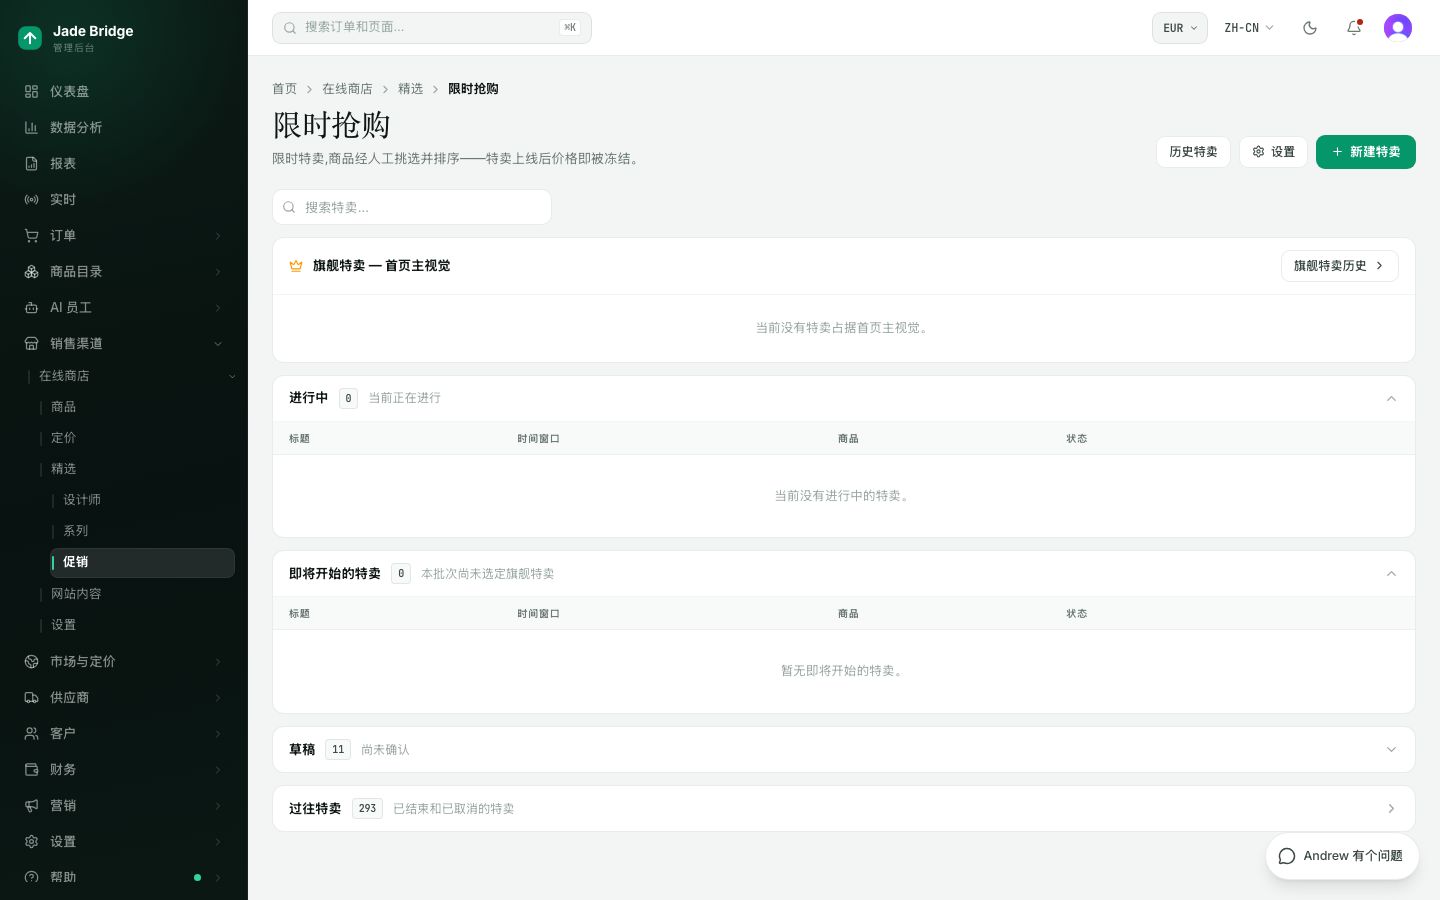The image size is (1440, 900).
Task: Go to 首页 in the breadcrumb
Action: point(285,89)
